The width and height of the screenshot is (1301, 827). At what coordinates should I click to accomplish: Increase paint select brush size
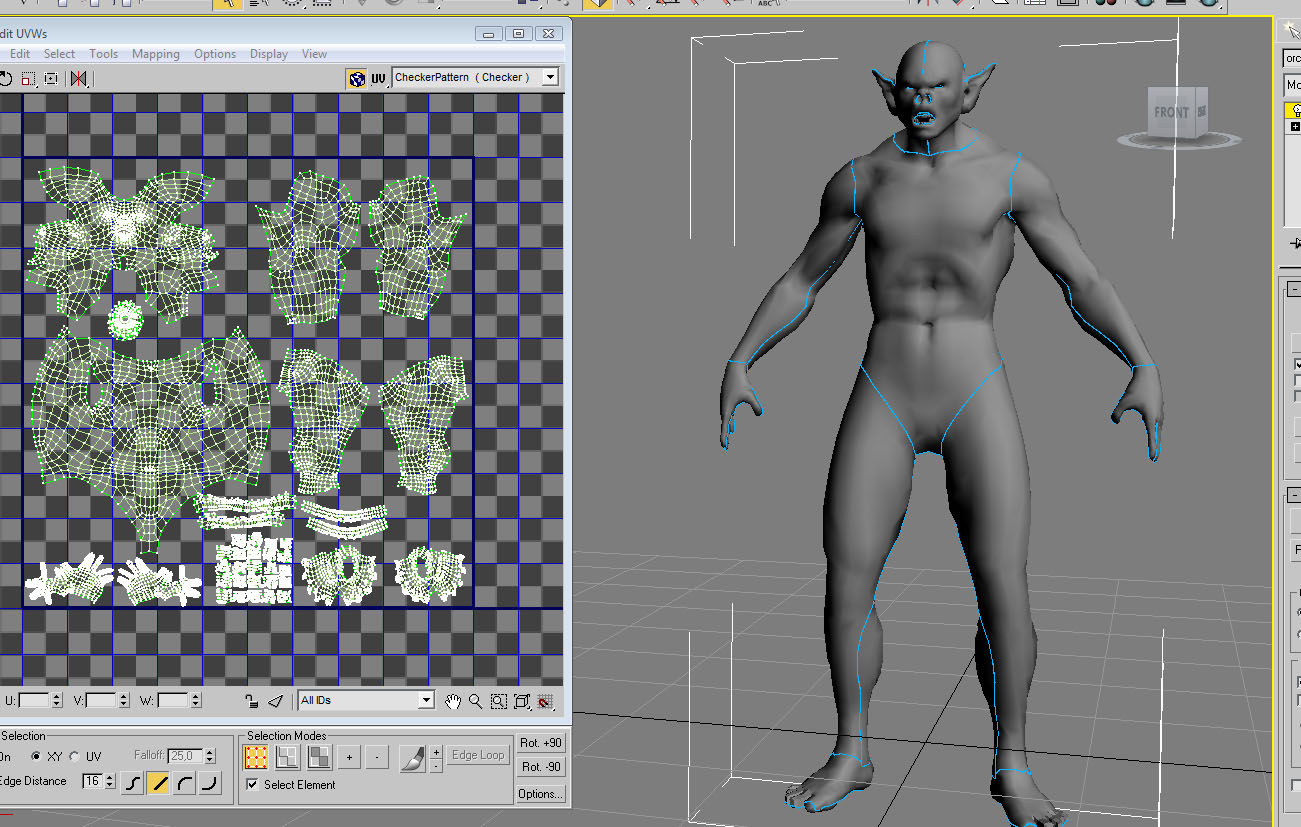pos(436,751)
